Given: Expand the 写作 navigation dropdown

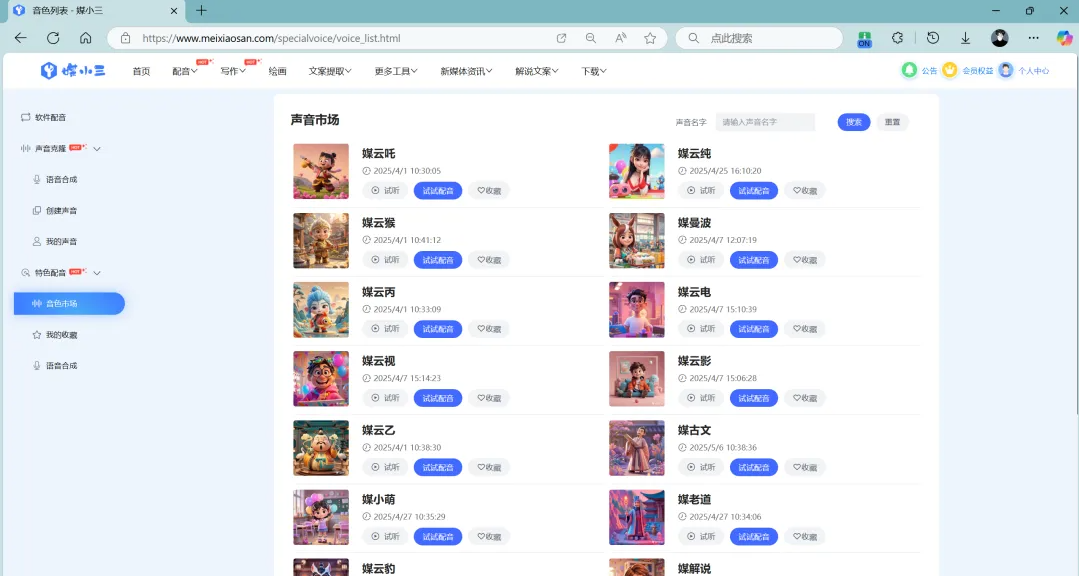Looking at the screenshot, I should (x=233, y=71).
